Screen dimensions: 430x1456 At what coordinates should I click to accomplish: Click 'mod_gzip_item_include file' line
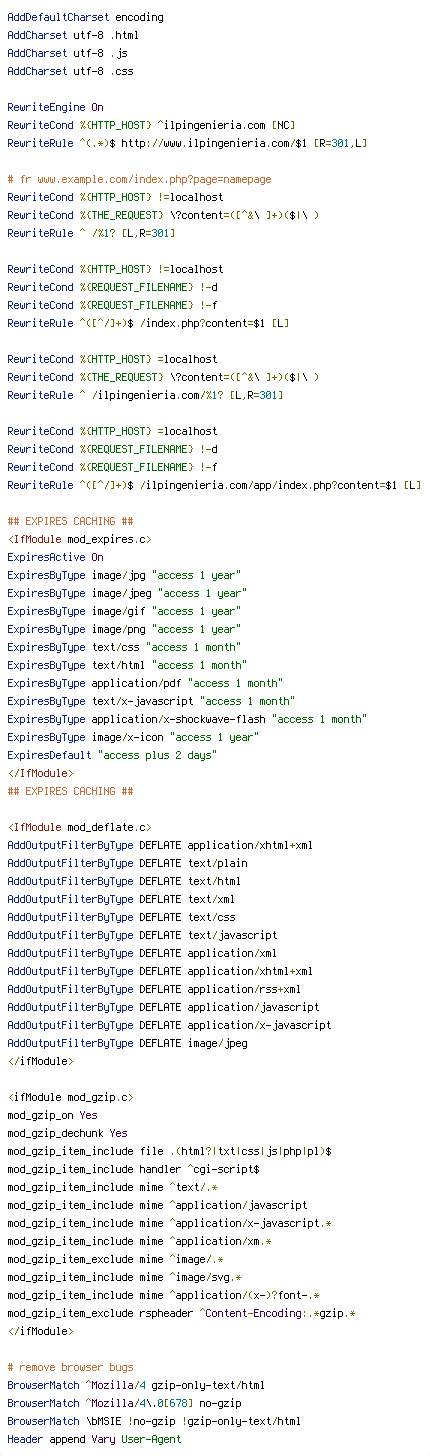point(169,1151)
